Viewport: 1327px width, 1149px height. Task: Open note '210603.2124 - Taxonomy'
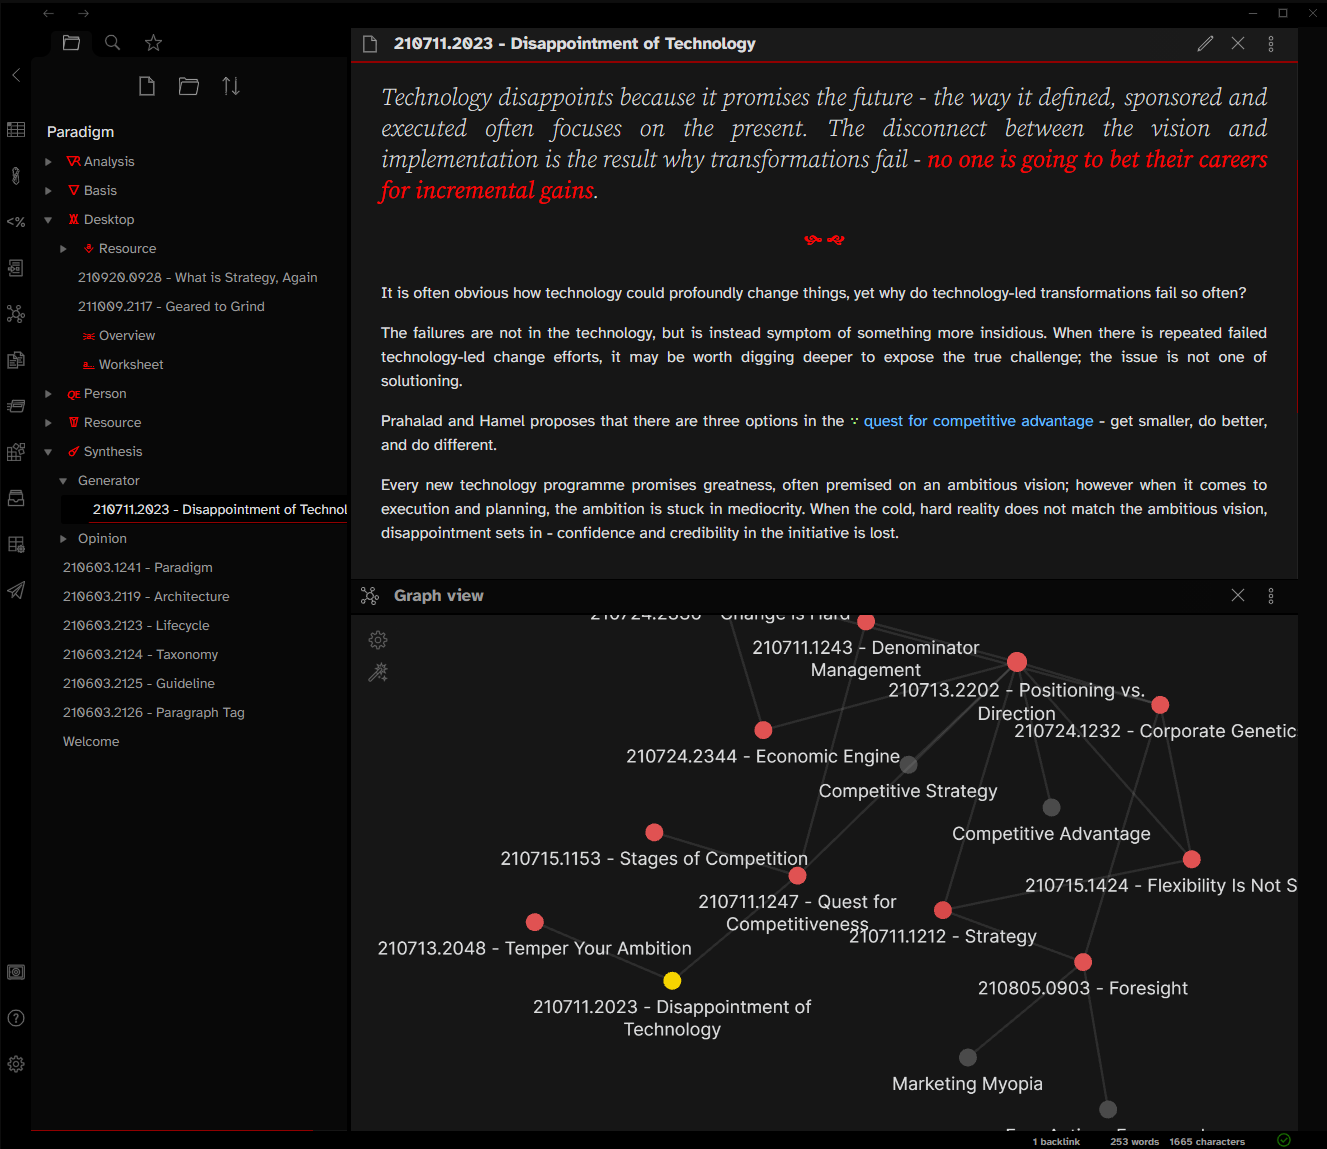(x=140, y=654)
